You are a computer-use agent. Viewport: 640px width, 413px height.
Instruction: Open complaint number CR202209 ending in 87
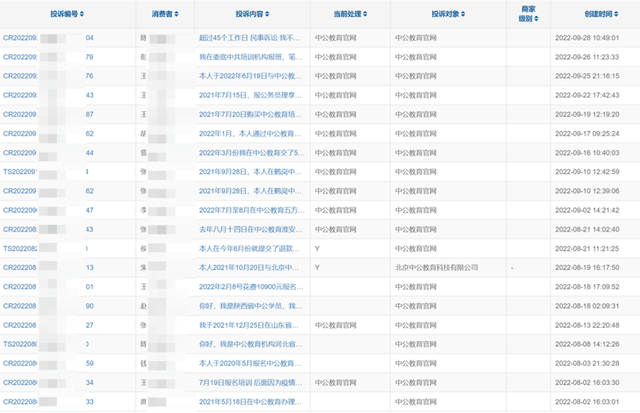[x=48, y=115]
